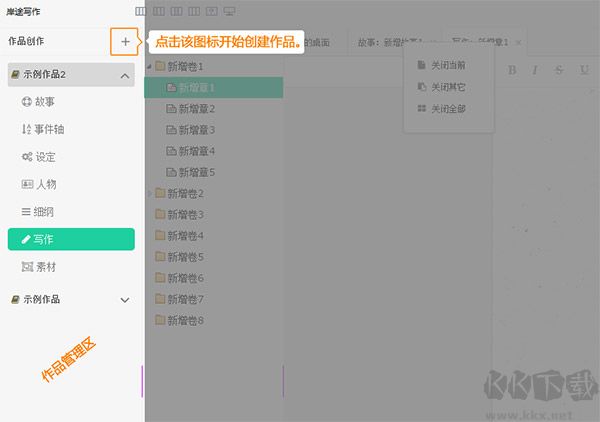Viewport: 600px width, 422px height.
Task: Choose 关闭全部 from the tab context menu
Action: [442, 109]
